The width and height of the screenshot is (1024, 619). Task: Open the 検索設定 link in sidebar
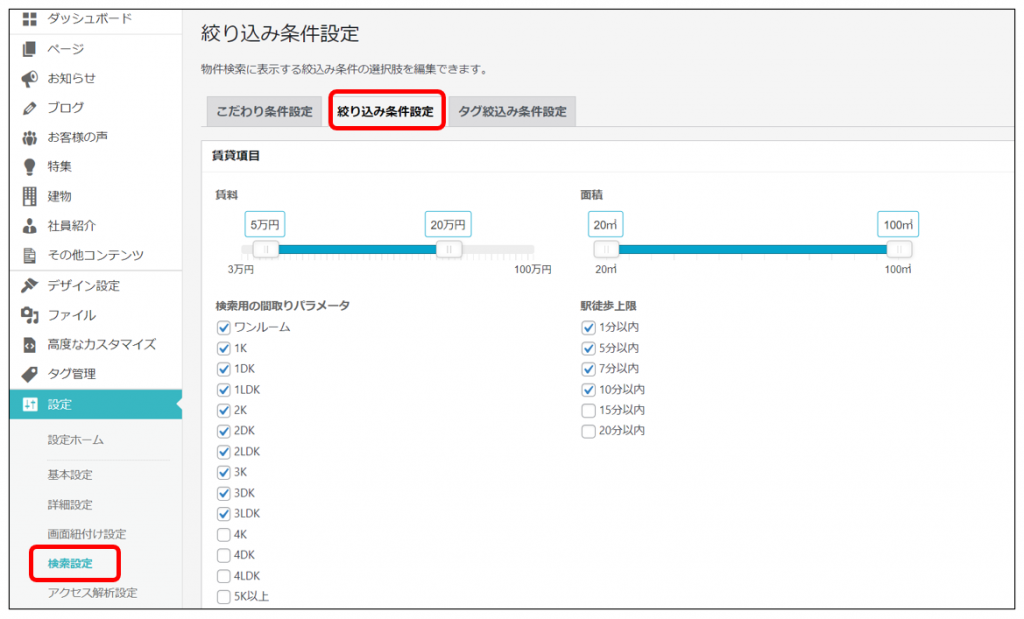click(70, 563)
